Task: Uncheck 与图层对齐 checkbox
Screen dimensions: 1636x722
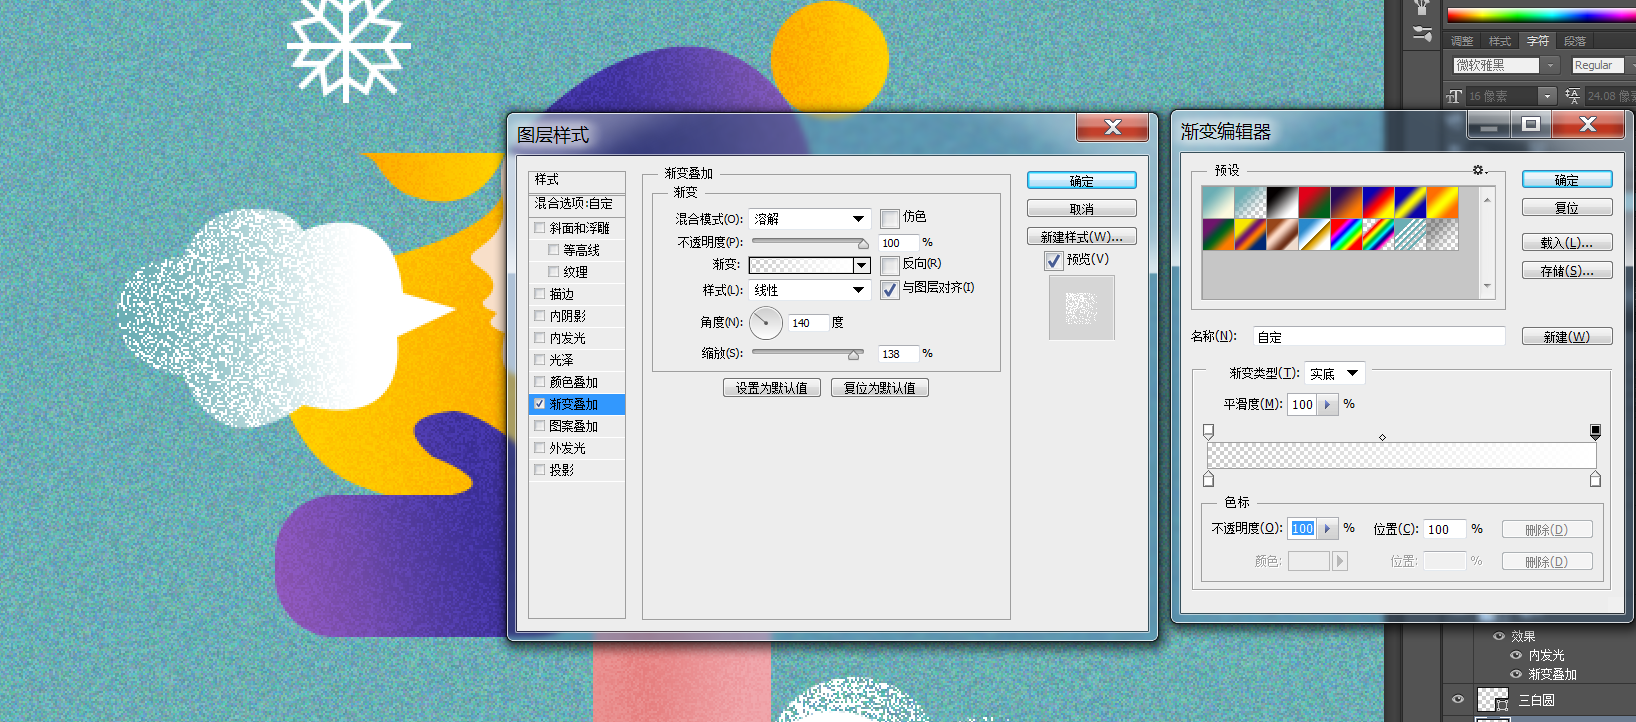Action: point(890,289)
